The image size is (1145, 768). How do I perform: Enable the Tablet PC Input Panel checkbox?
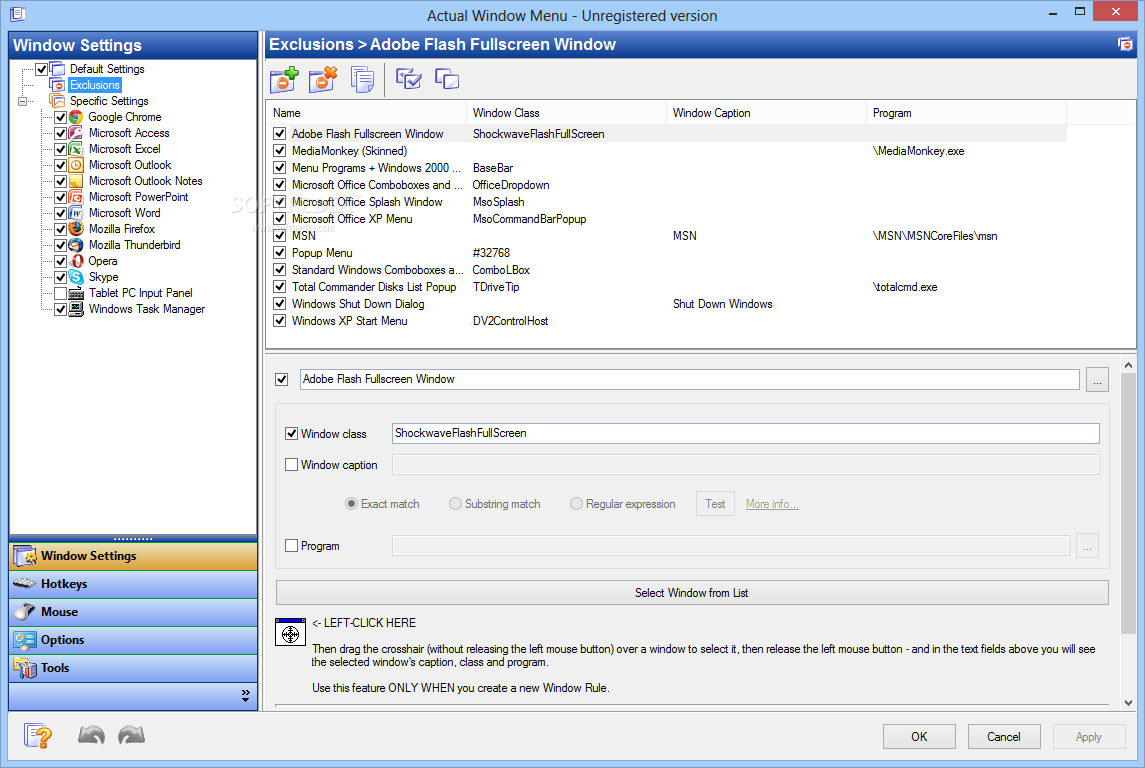61,293
